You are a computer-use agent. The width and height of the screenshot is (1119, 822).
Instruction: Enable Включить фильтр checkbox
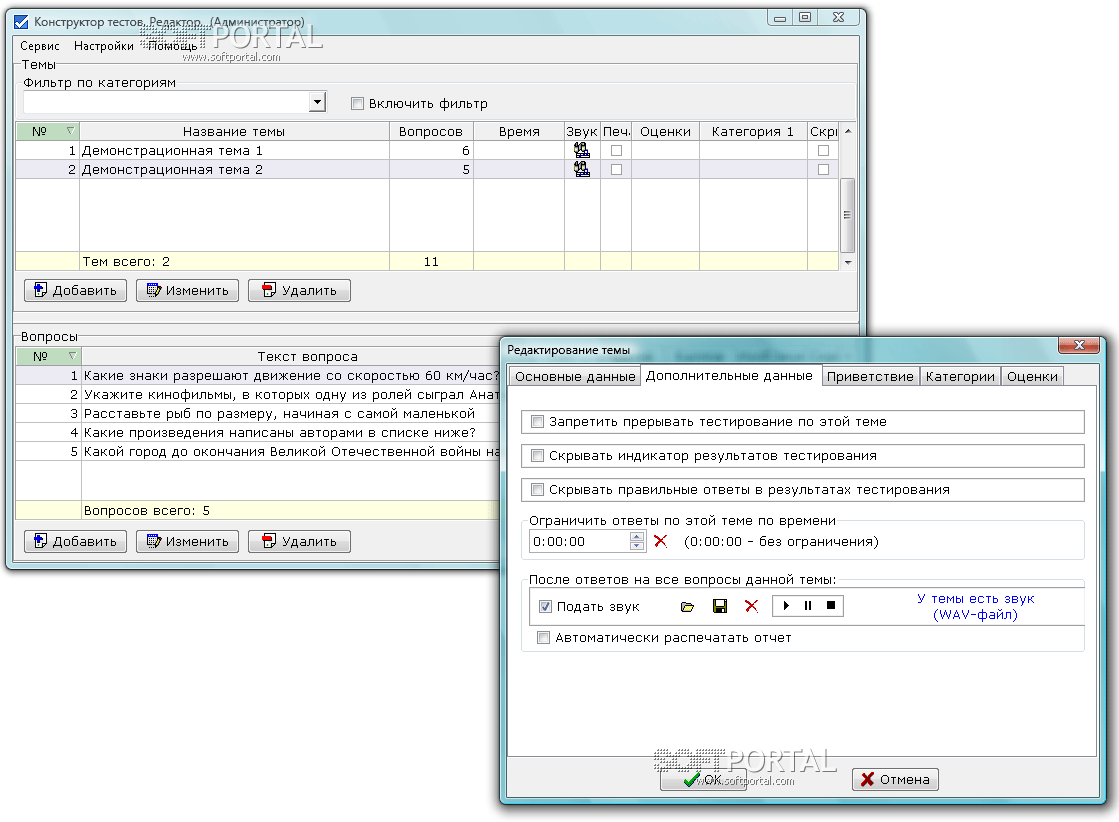(x=358, y=103)
